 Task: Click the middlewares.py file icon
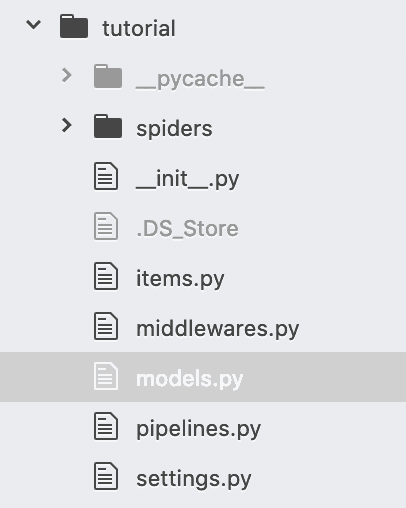point(106,326)
